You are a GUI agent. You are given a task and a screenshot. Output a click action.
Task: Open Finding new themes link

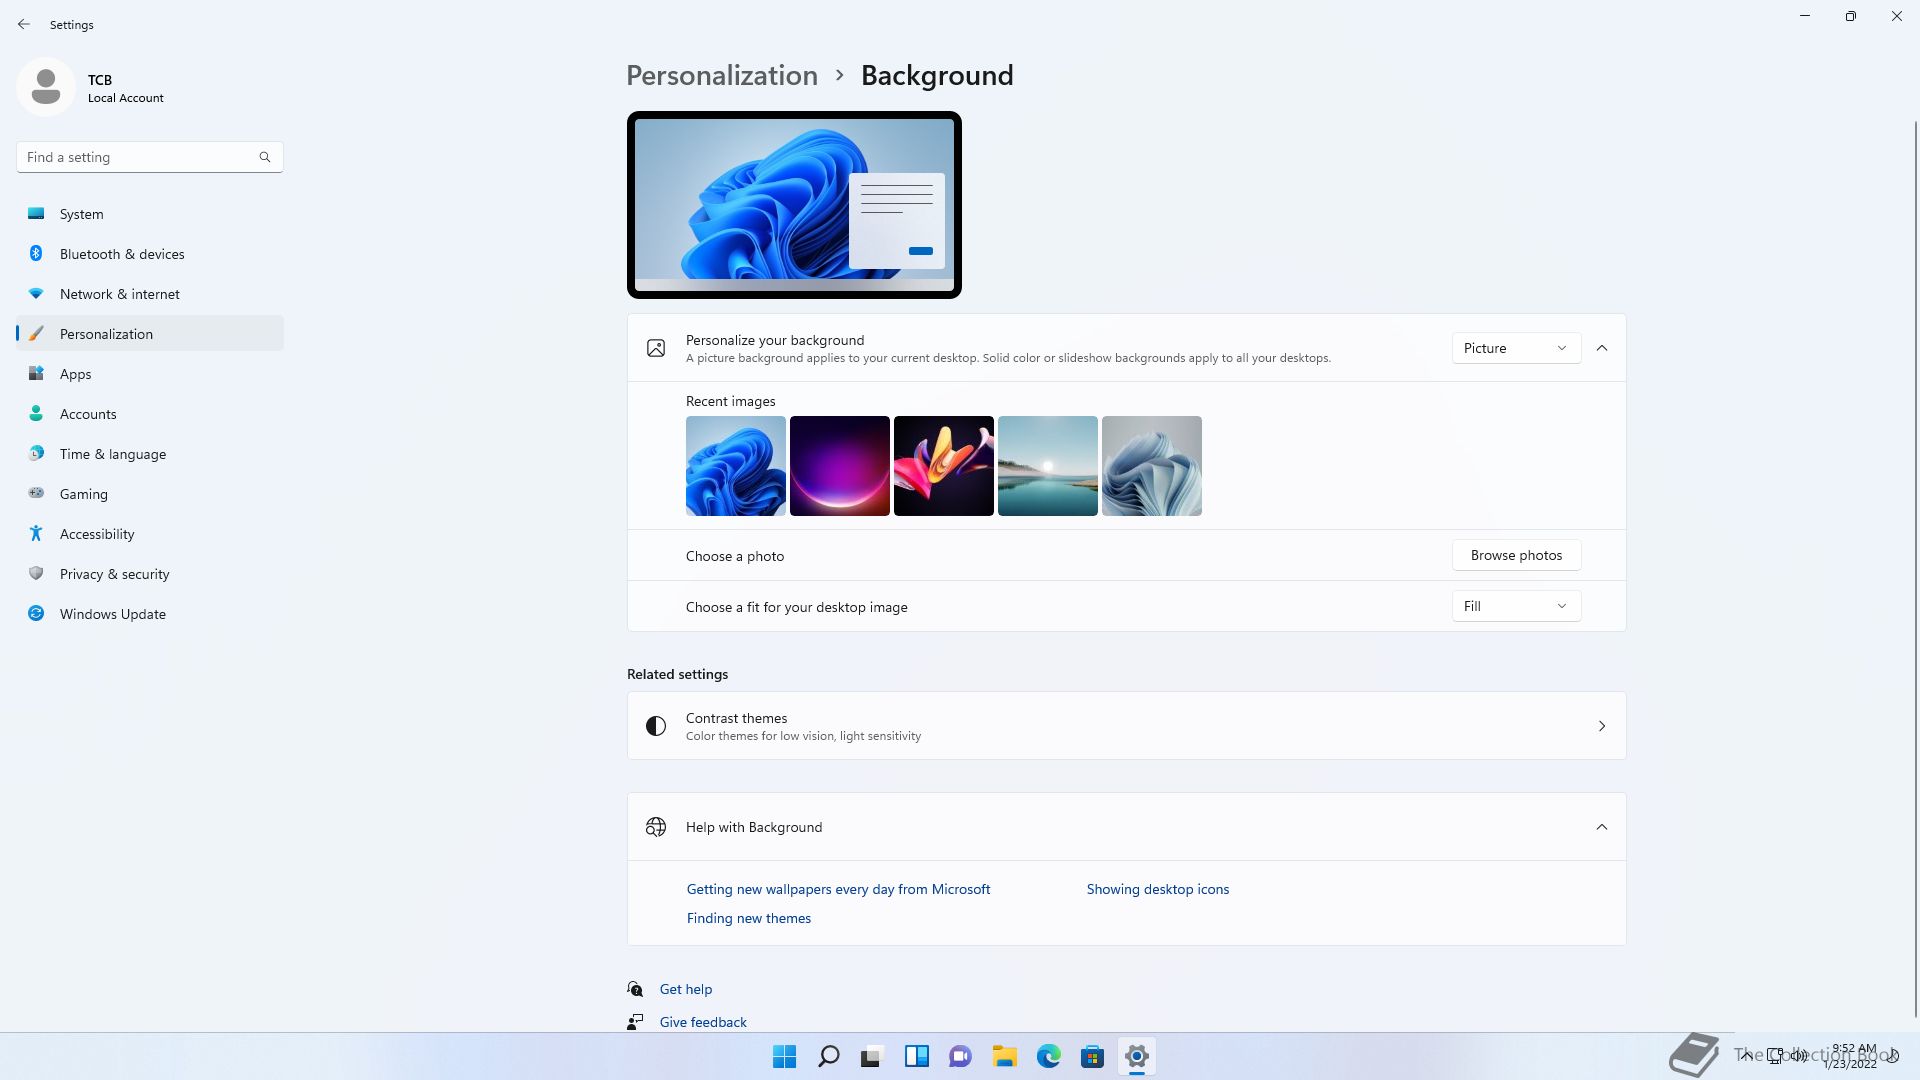(x=749, y=918)
